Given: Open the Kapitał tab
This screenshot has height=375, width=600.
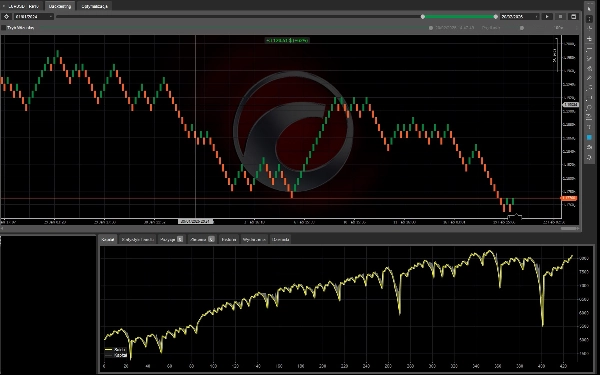Looking at the screenshot, I should pyautogui.click(x=108, y=239).
